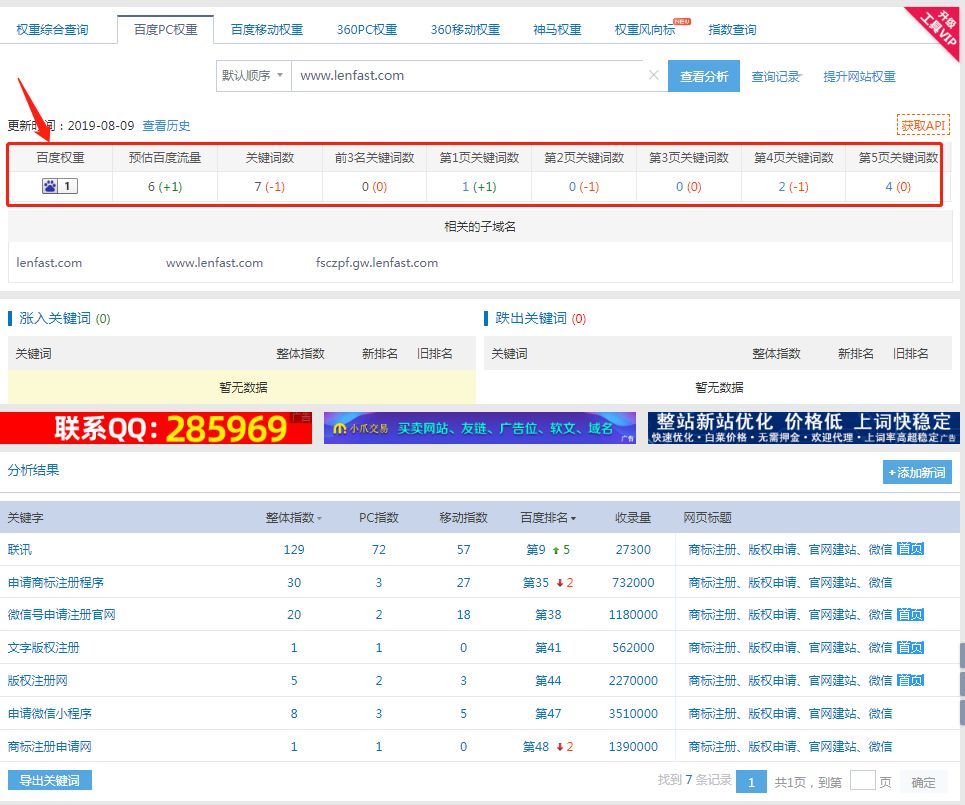Click page title link in 申请微信小程序 row

pyautogui.click(x=790, y=713)
